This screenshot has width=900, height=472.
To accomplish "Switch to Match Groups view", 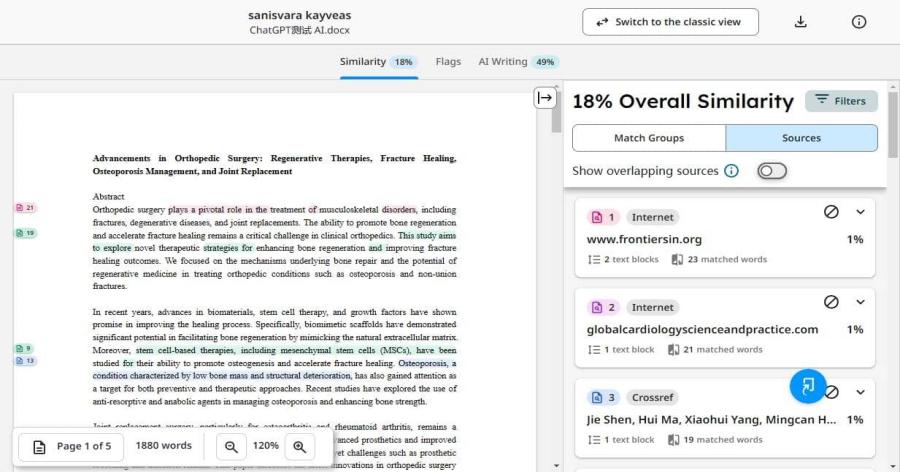I will pos(649,138).
